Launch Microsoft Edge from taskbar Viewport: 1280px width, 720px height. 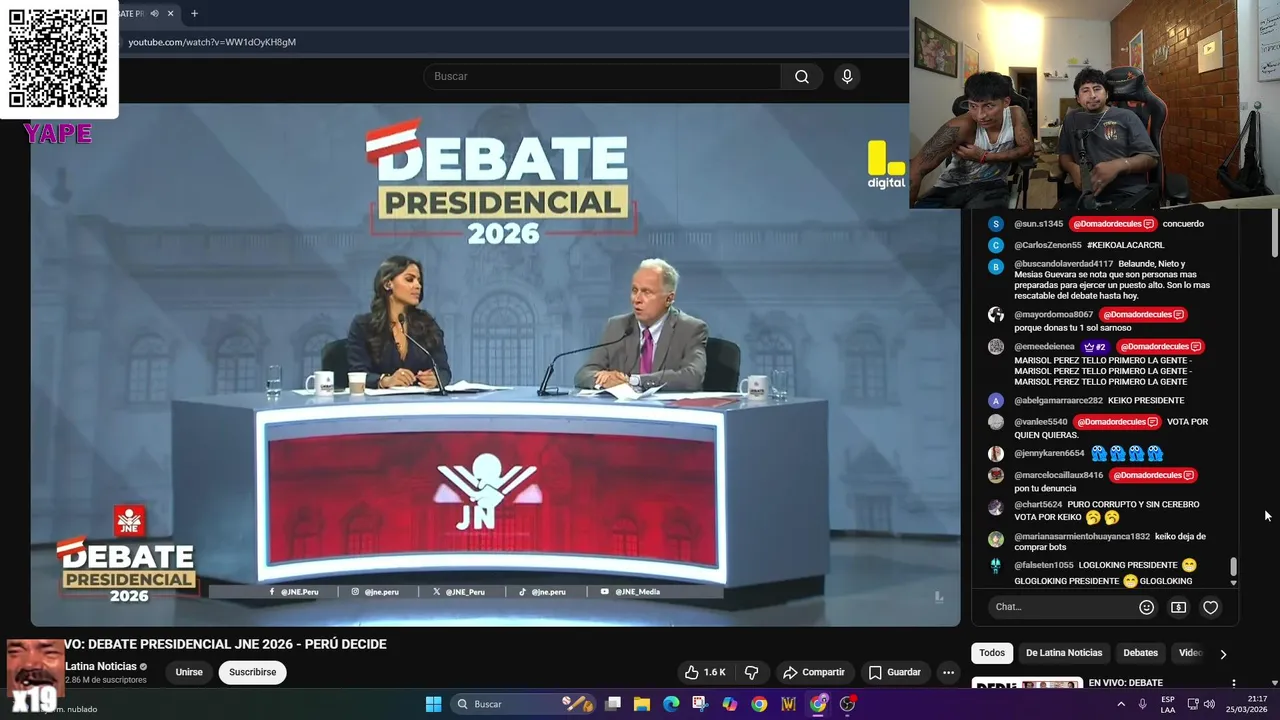click(671, 704)
